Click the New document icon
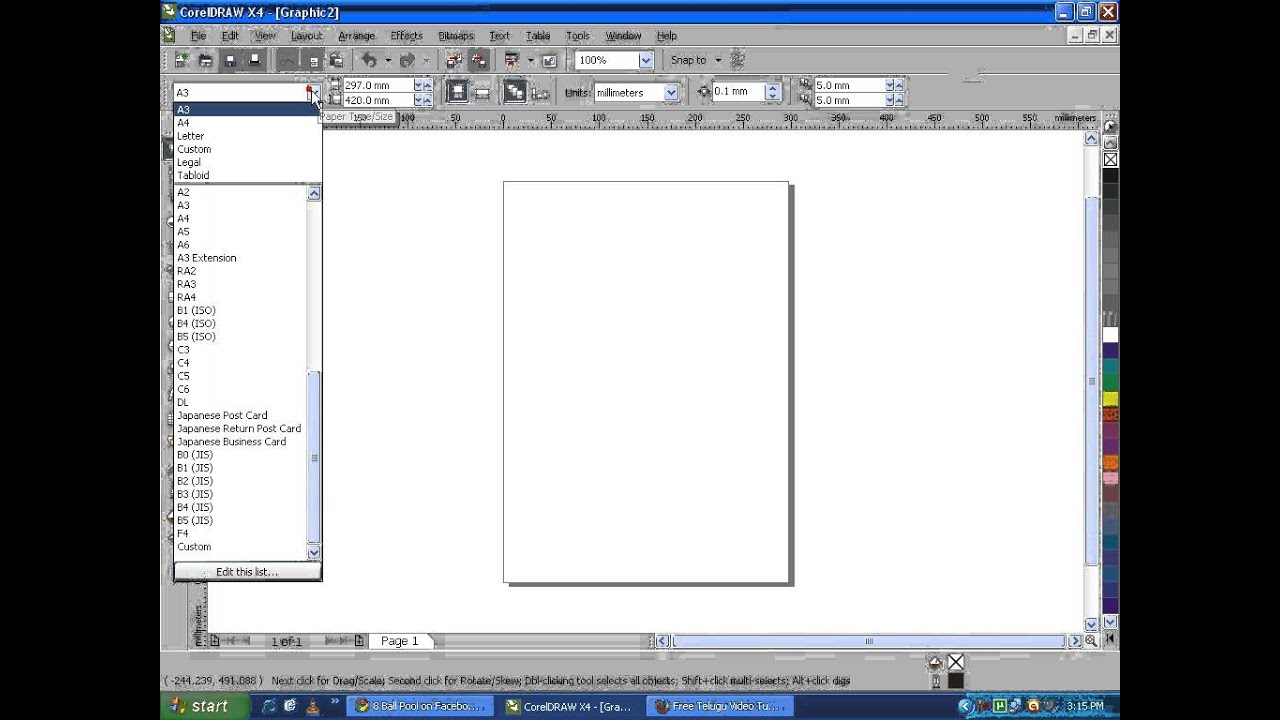The width and height of the screenshot is (1280, 720). 182,60
